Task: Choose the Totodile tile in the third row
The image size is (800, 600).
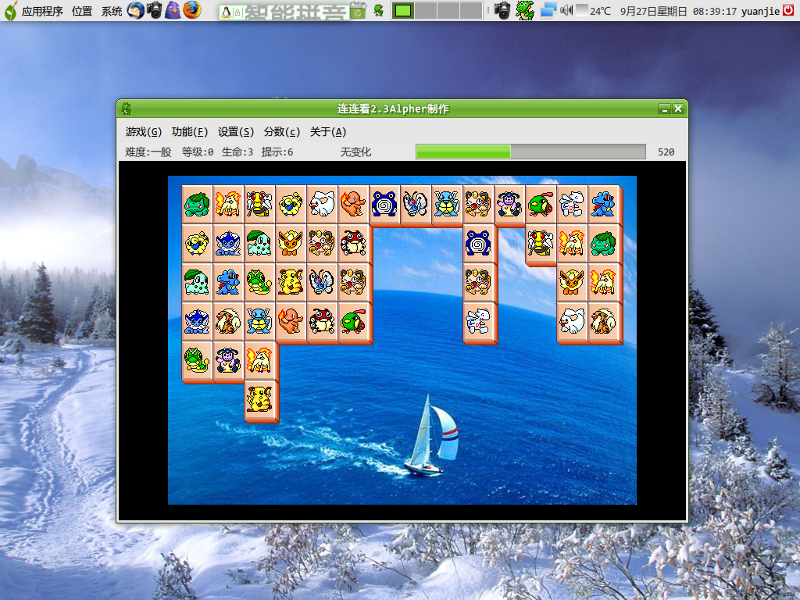Action: pyautogui.click(x=228, y=282)
